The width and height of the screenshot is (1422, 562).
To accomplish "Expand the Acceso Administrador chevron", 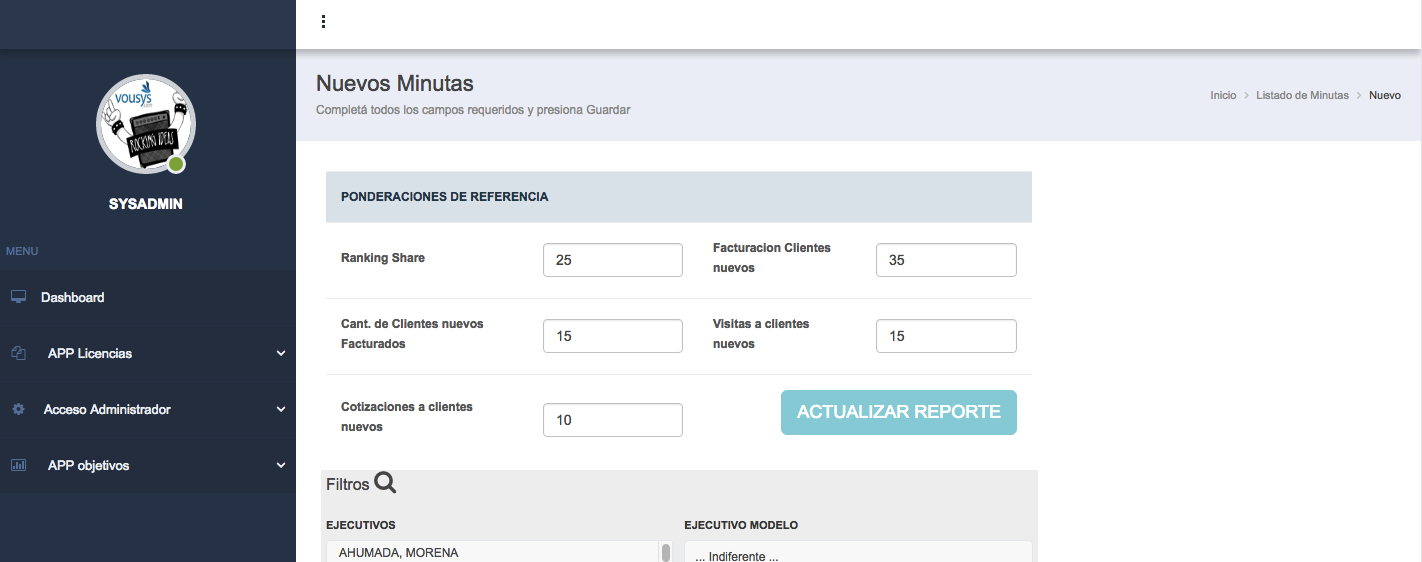I will pyautogui.click(x=281, y=409).
